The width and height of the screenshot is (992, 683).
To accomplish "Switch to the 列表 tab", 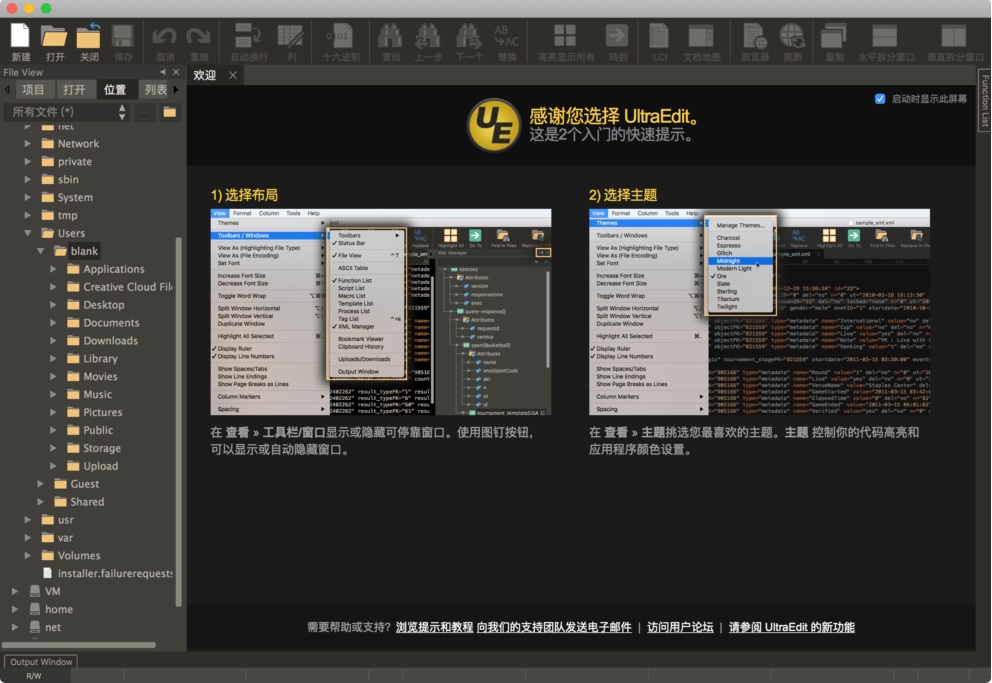I will (x=156, y=89).
